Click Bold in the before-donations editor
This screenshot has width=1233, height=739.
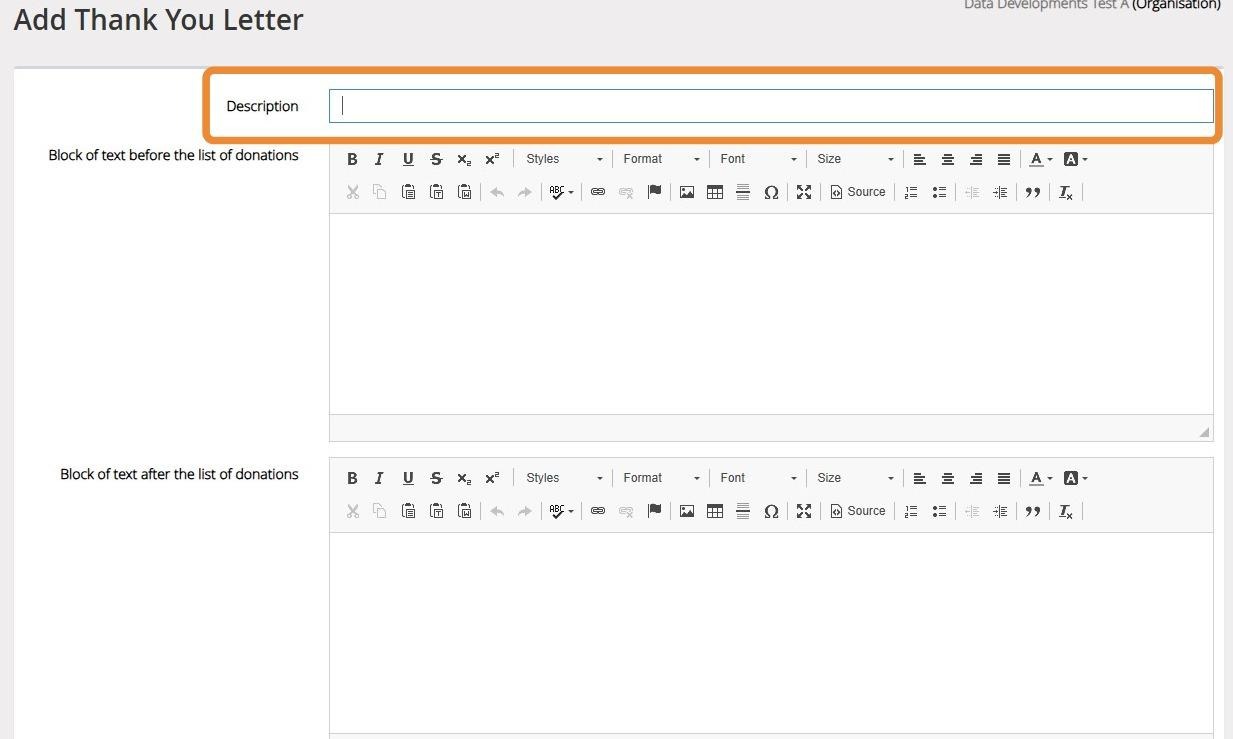[x=352, y=159]
